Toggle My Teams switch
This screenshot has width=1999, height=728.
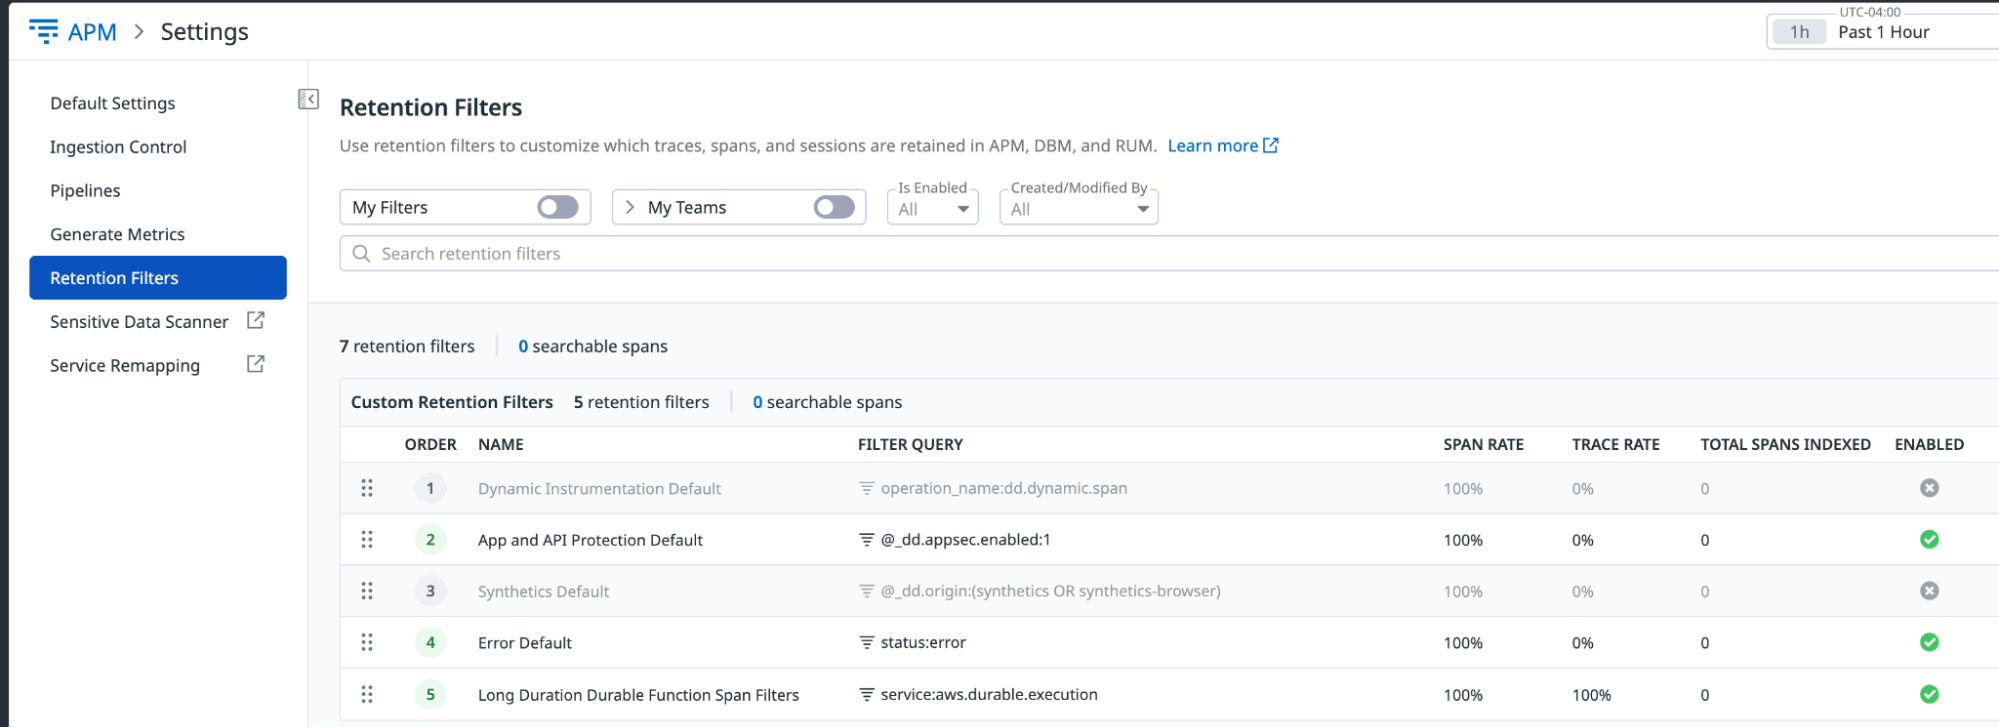point(834,207)
